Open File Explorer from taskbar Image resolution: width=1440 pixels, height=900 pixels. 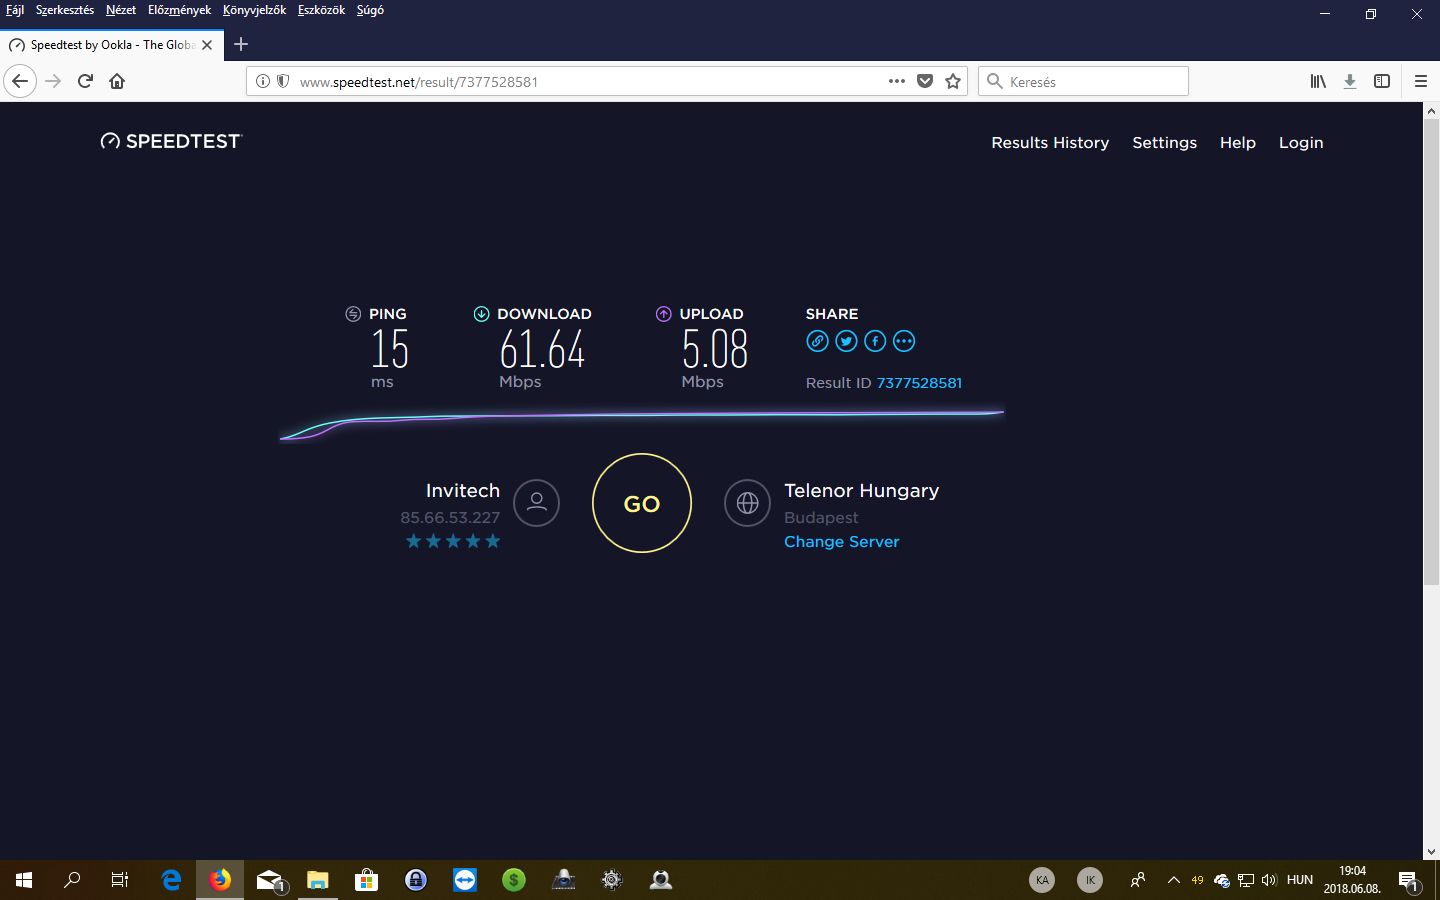(x=318, y=880)
